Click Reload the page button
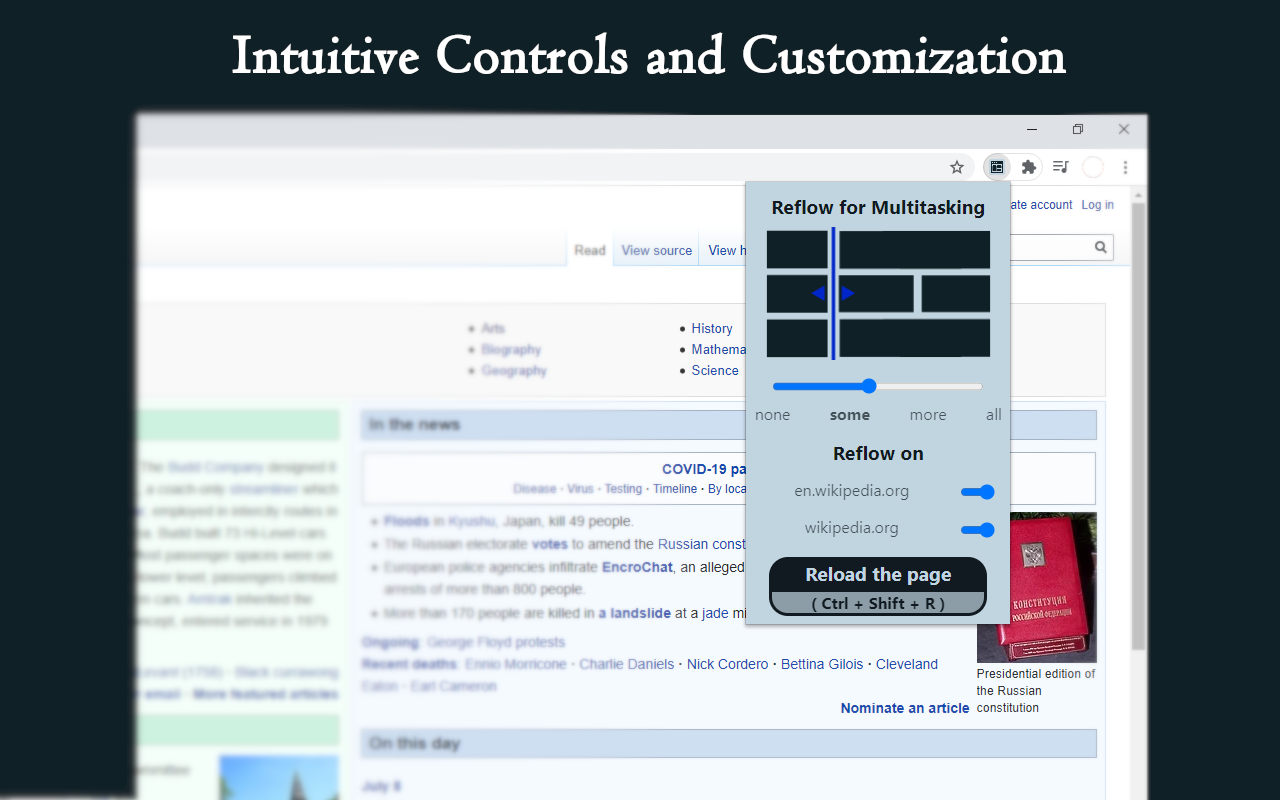Image resolution: width=1280 pixels, height=800 pixels. [x=878, y=586]
